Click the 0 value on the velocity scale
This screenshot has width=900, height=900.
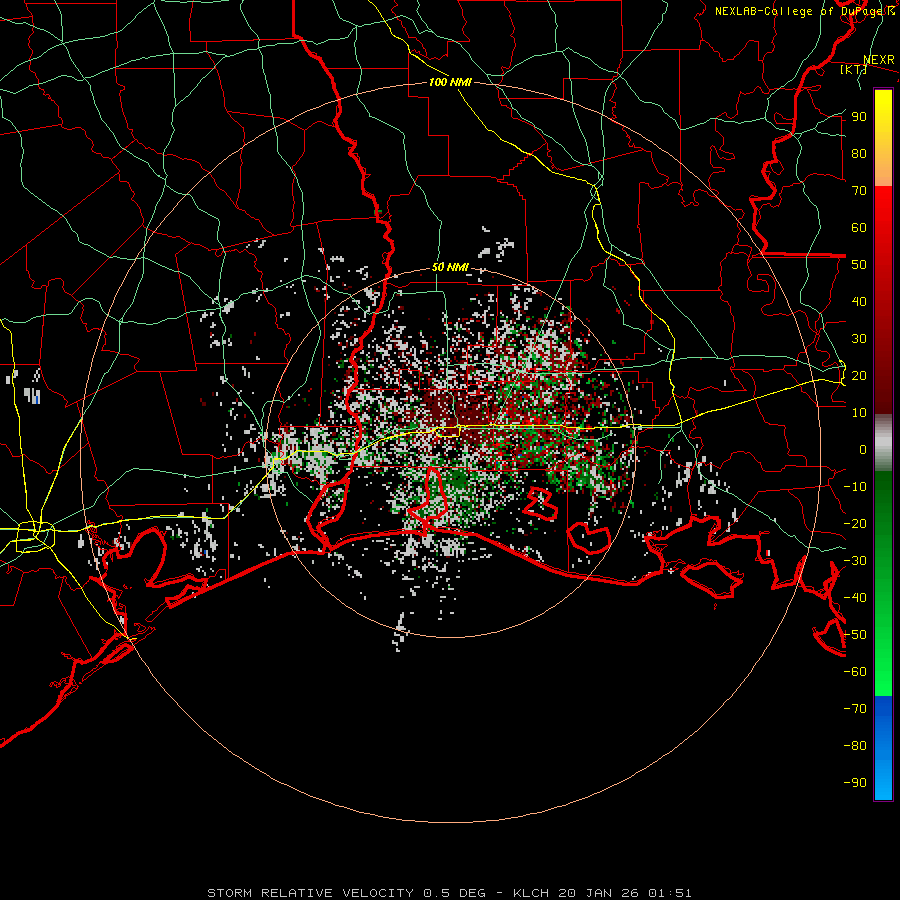click(x=863, y=450)
